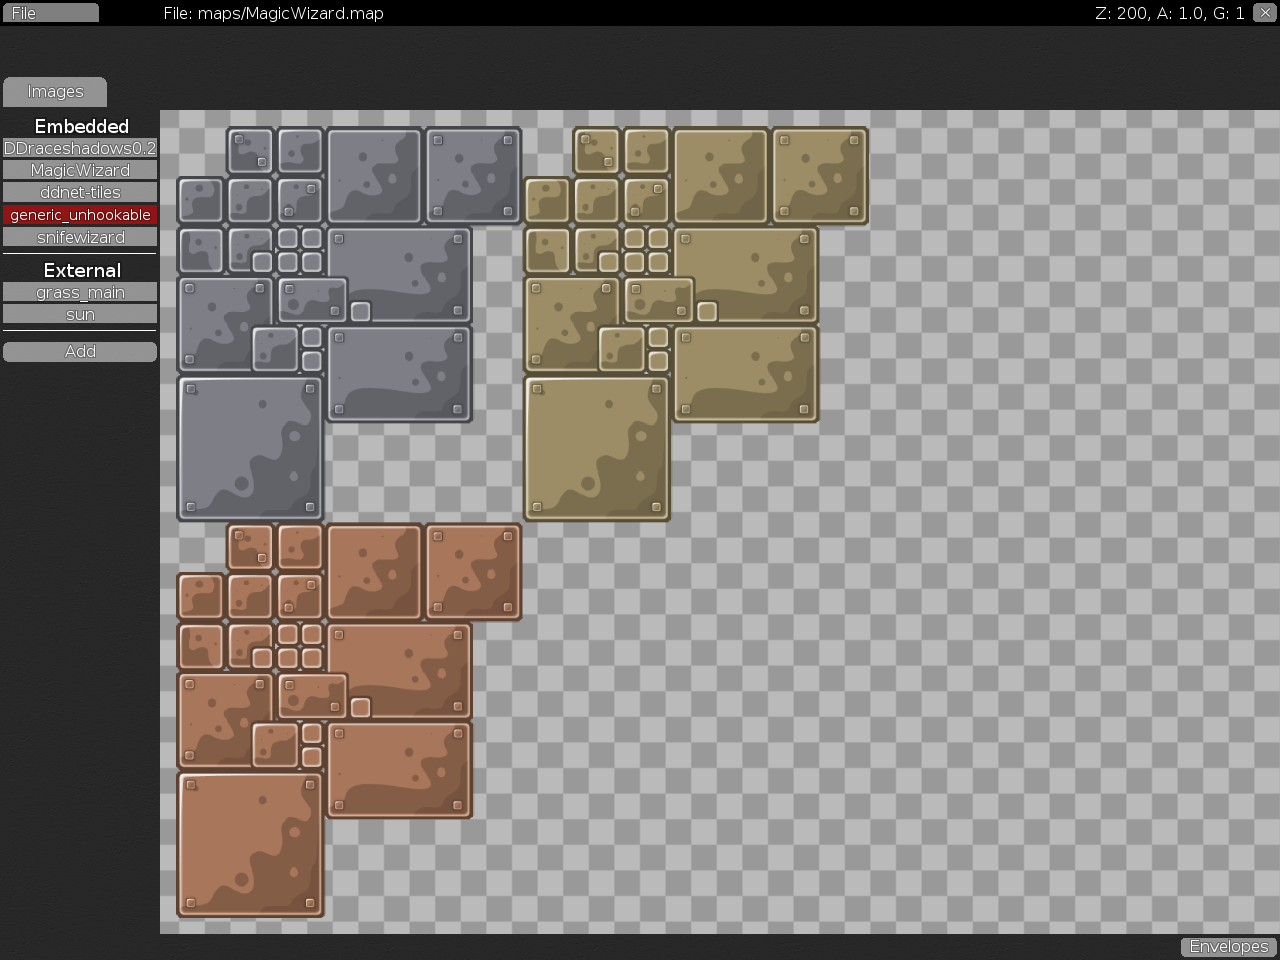Open the File menu

pos(50,13)
